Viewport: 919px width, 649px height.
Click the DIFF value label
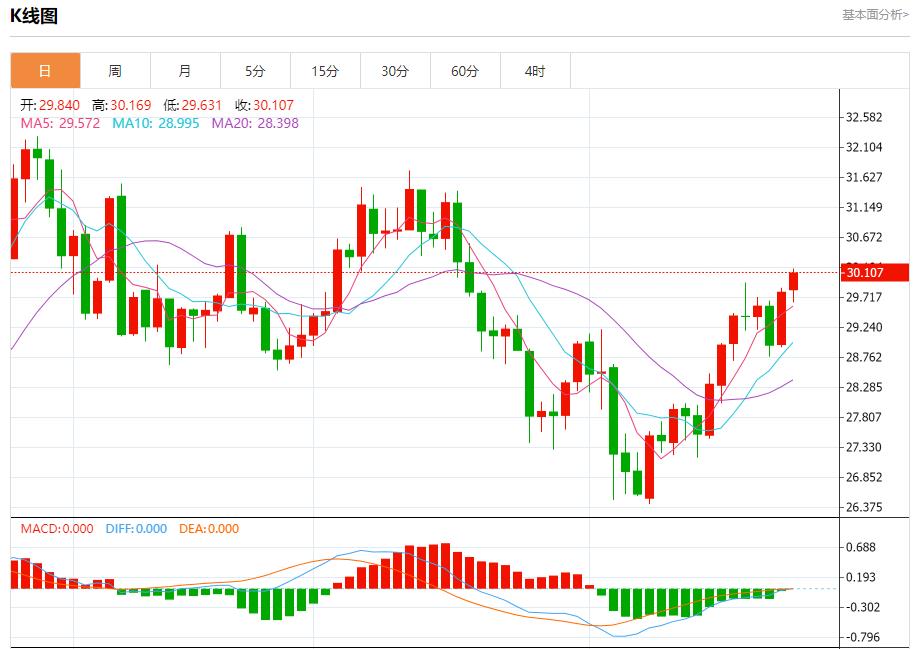[x=136, y=529]
